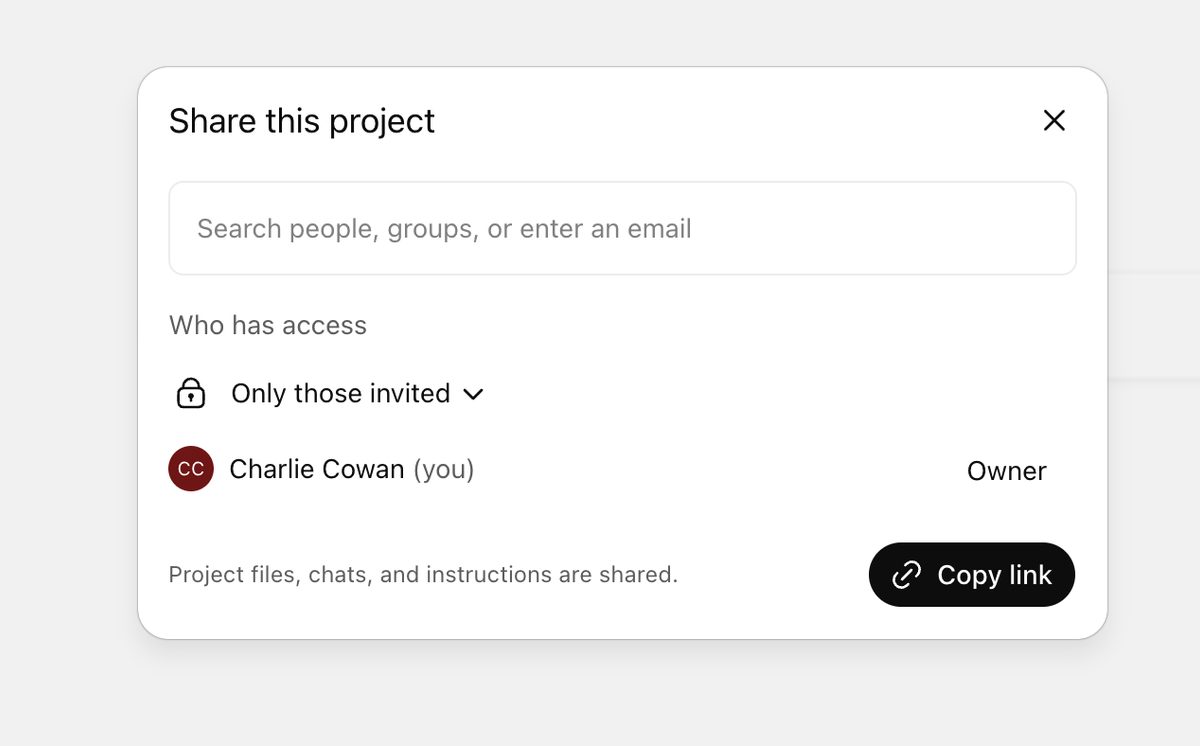Select the circular maroon profile icon

click(190, 468)
